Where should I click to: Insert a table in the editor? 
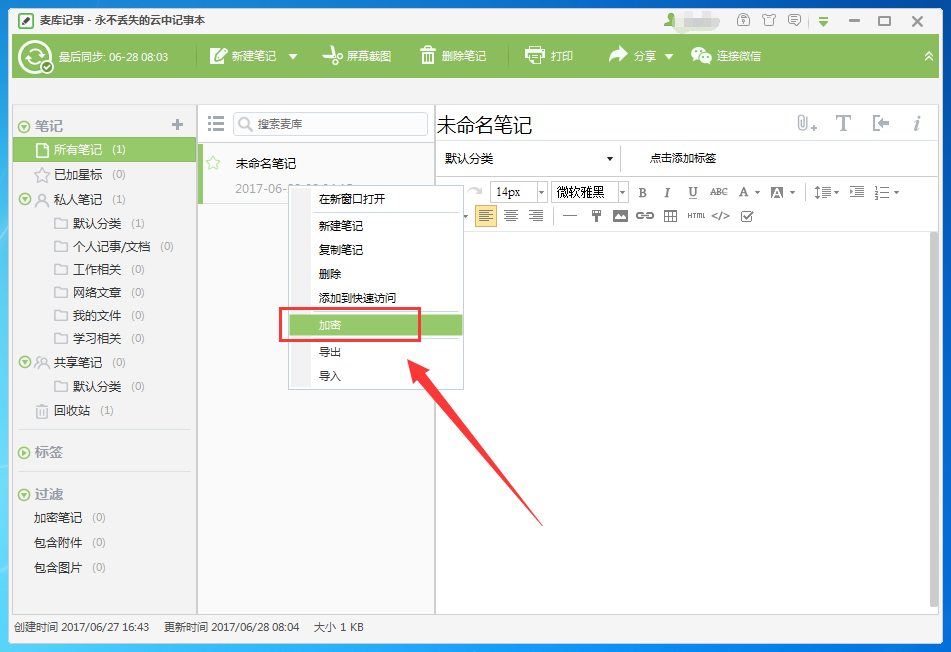pyautogui.click(x=669, y=215)
